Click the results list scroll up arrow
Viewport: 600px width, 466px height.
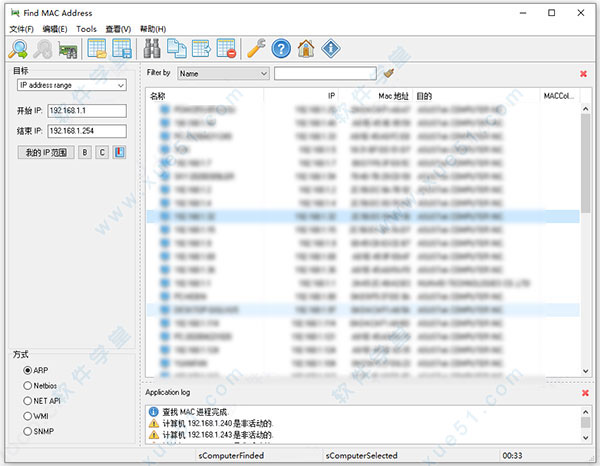coord(585,109)
